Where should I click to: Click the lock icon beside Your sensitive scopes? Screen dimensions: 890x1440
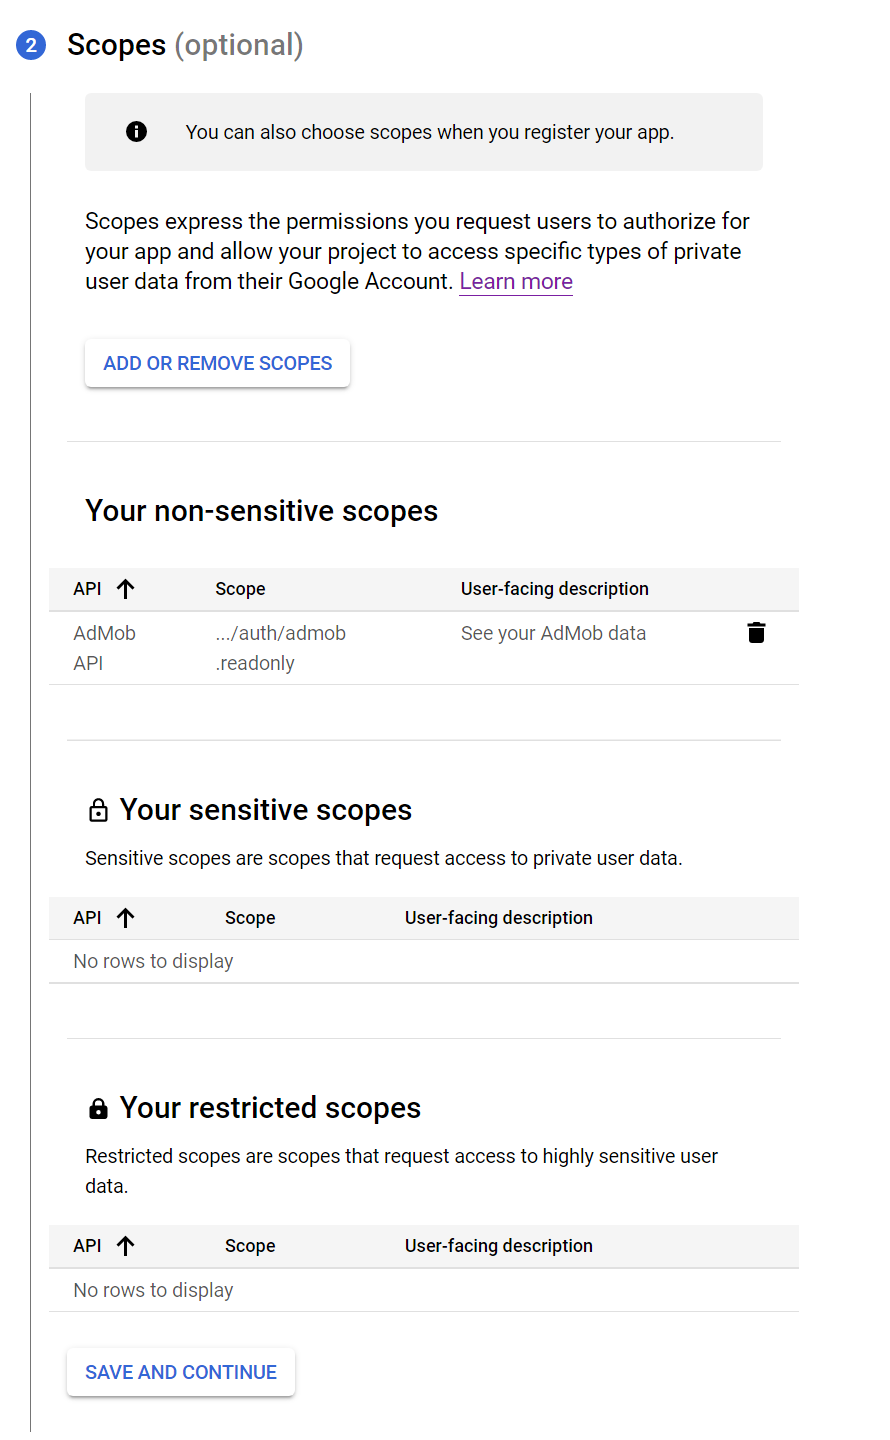97,810
